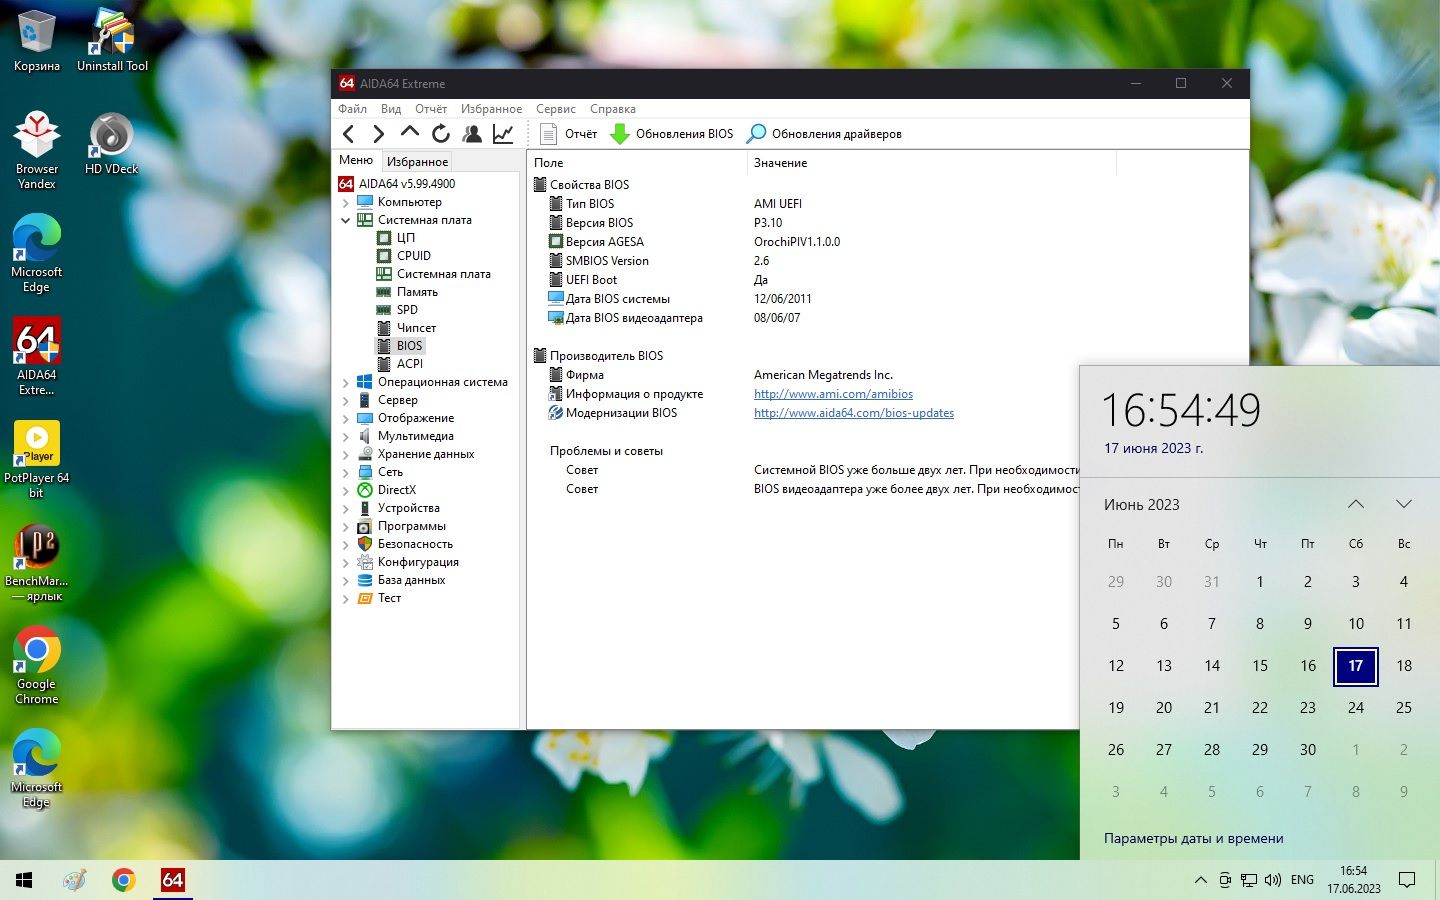Open the user icon in AIDA64 toolbar
The image size is (1440, 900).
[x=471, y=134]
